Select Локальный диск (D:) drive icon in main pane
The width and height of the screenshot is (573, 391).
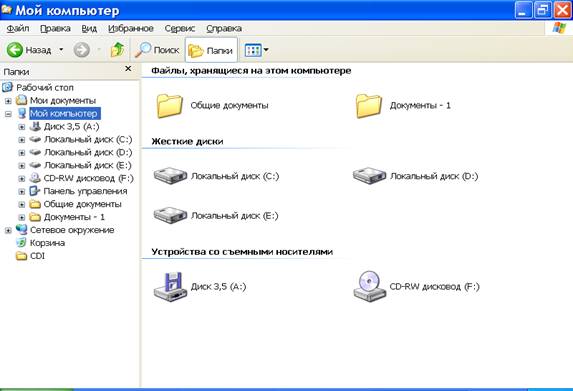369,176
